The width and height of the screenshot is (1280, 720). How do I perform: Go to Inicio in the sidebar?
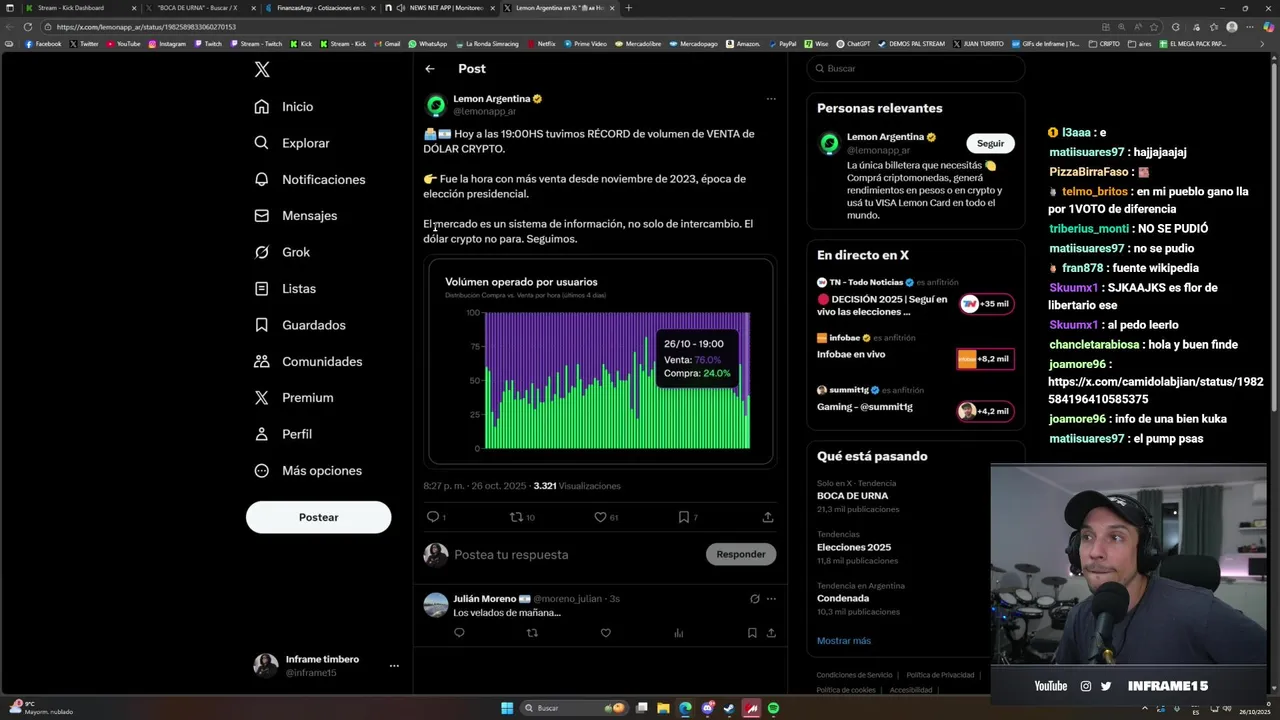click(284, 107)
